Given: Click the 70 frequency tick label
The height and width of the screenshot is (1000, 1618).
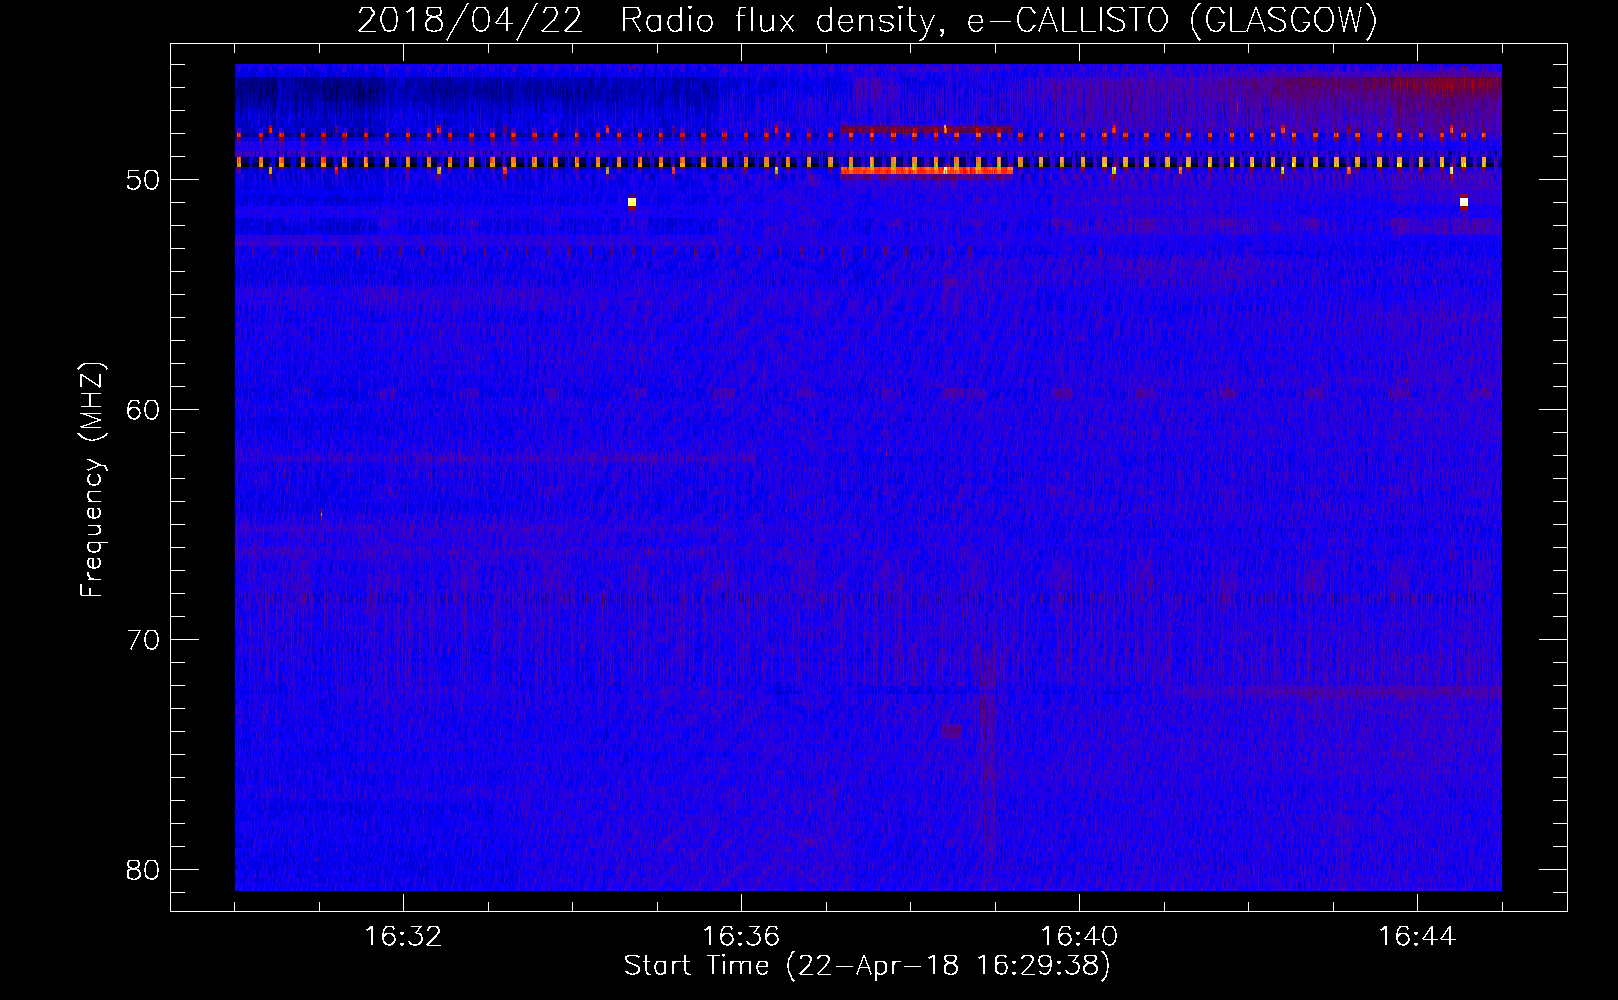Looking at the screenshot, I should 143,640.
